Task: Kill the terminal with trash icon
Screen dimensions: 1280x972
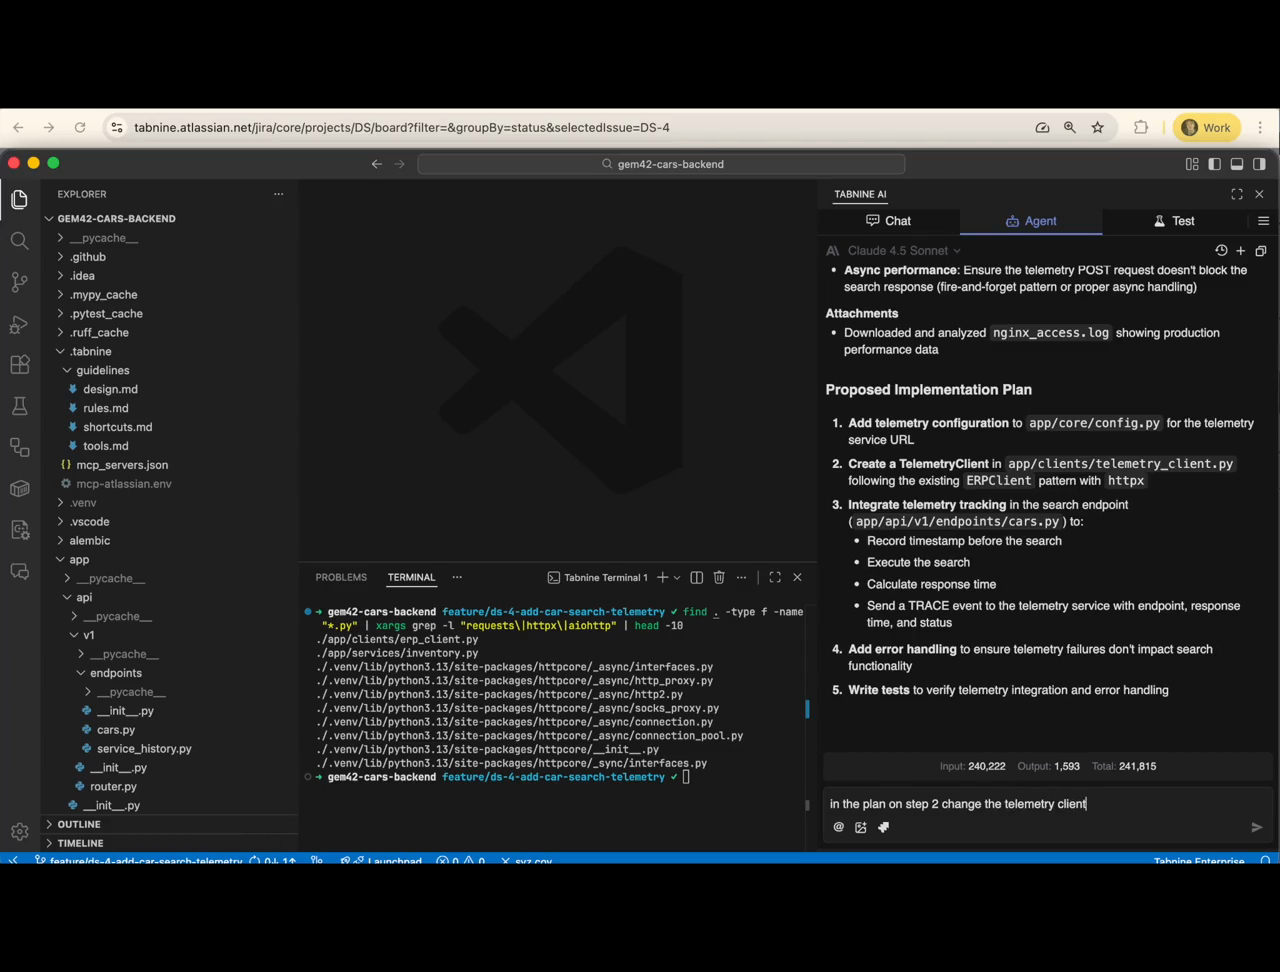Action: pos(719,577)
